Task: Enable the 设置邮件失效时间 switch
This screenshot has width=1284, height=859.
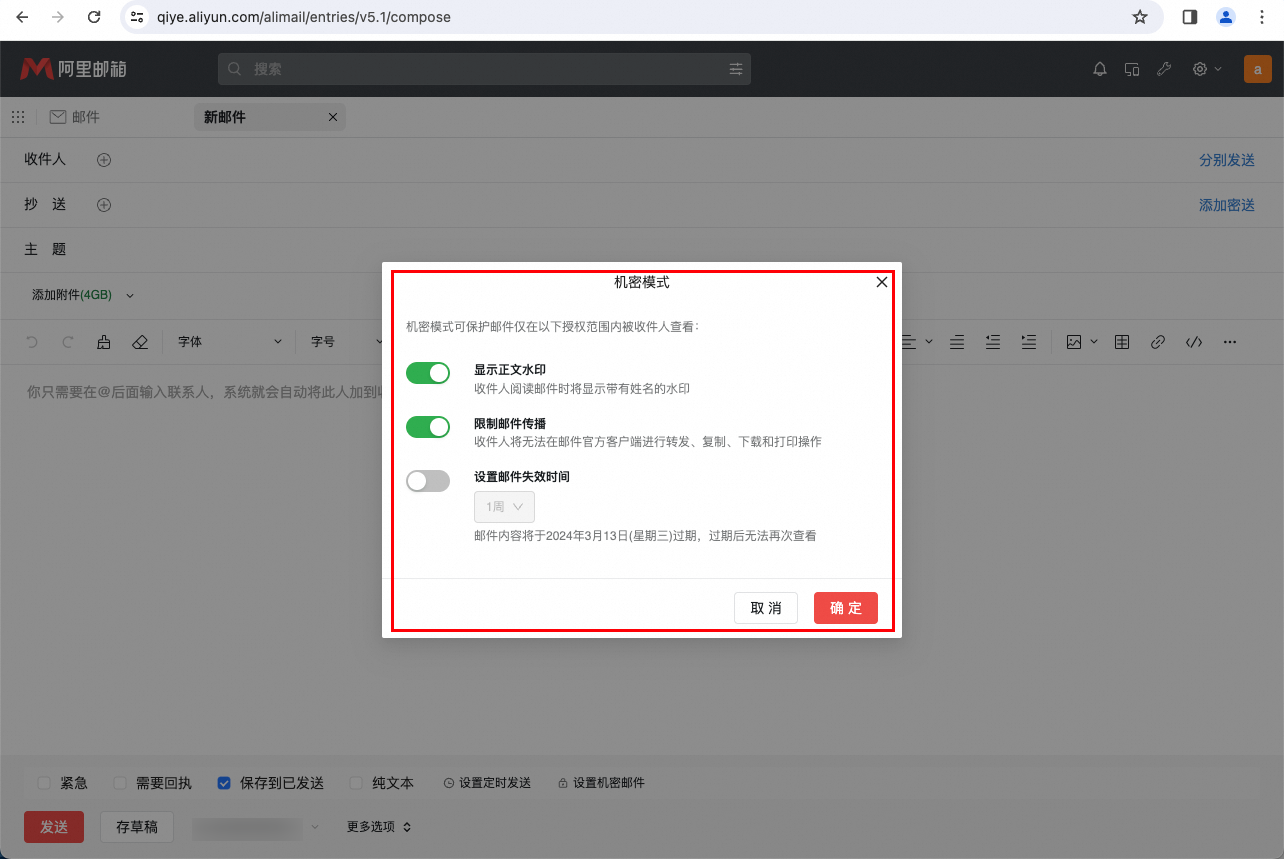Action: tap(428, 481)
